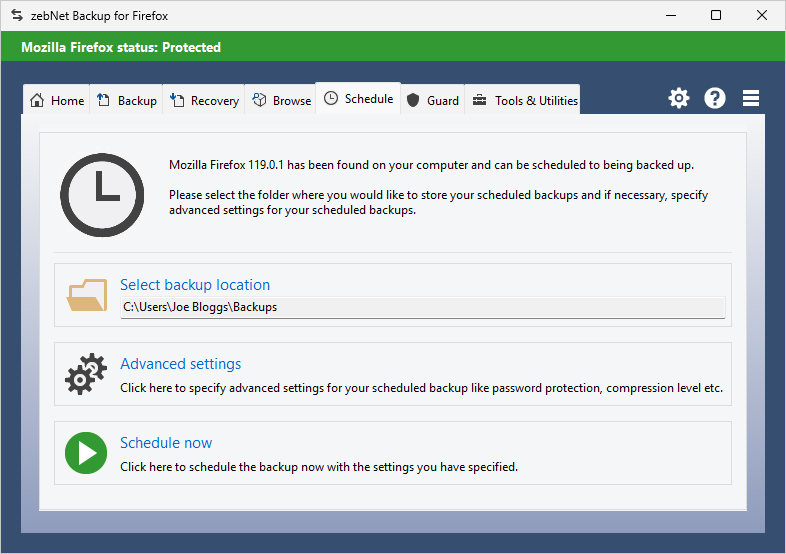Click the green Schedule now play icon
The image size is (786, 554).
pos(86,453)
